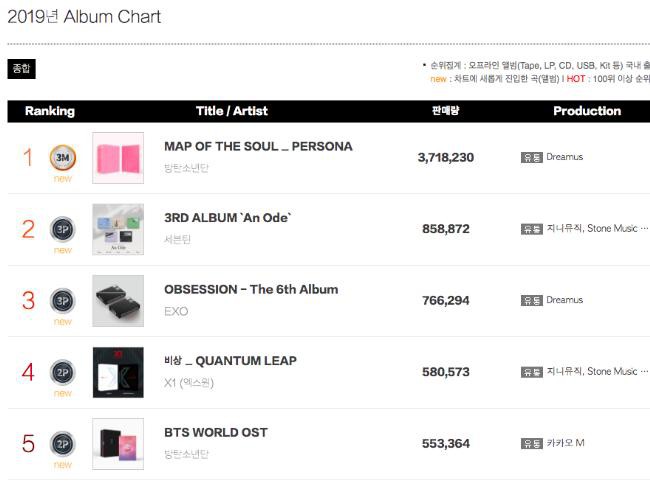Click the 3RD ALBUM 'An Ode' title
Screen dimensions: 650x483
pyautogui.click(x=228, y=218)
